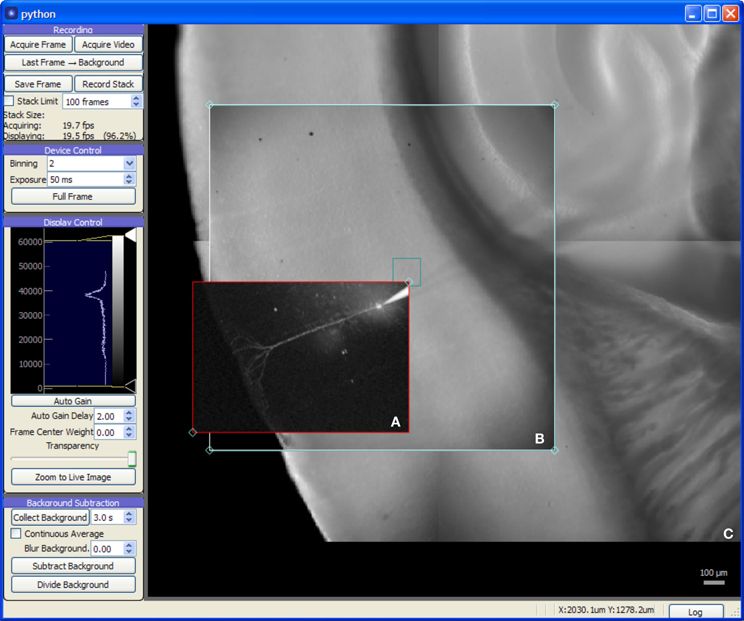
Task: Decrease background collection time with down arrow
Action: 129,521
